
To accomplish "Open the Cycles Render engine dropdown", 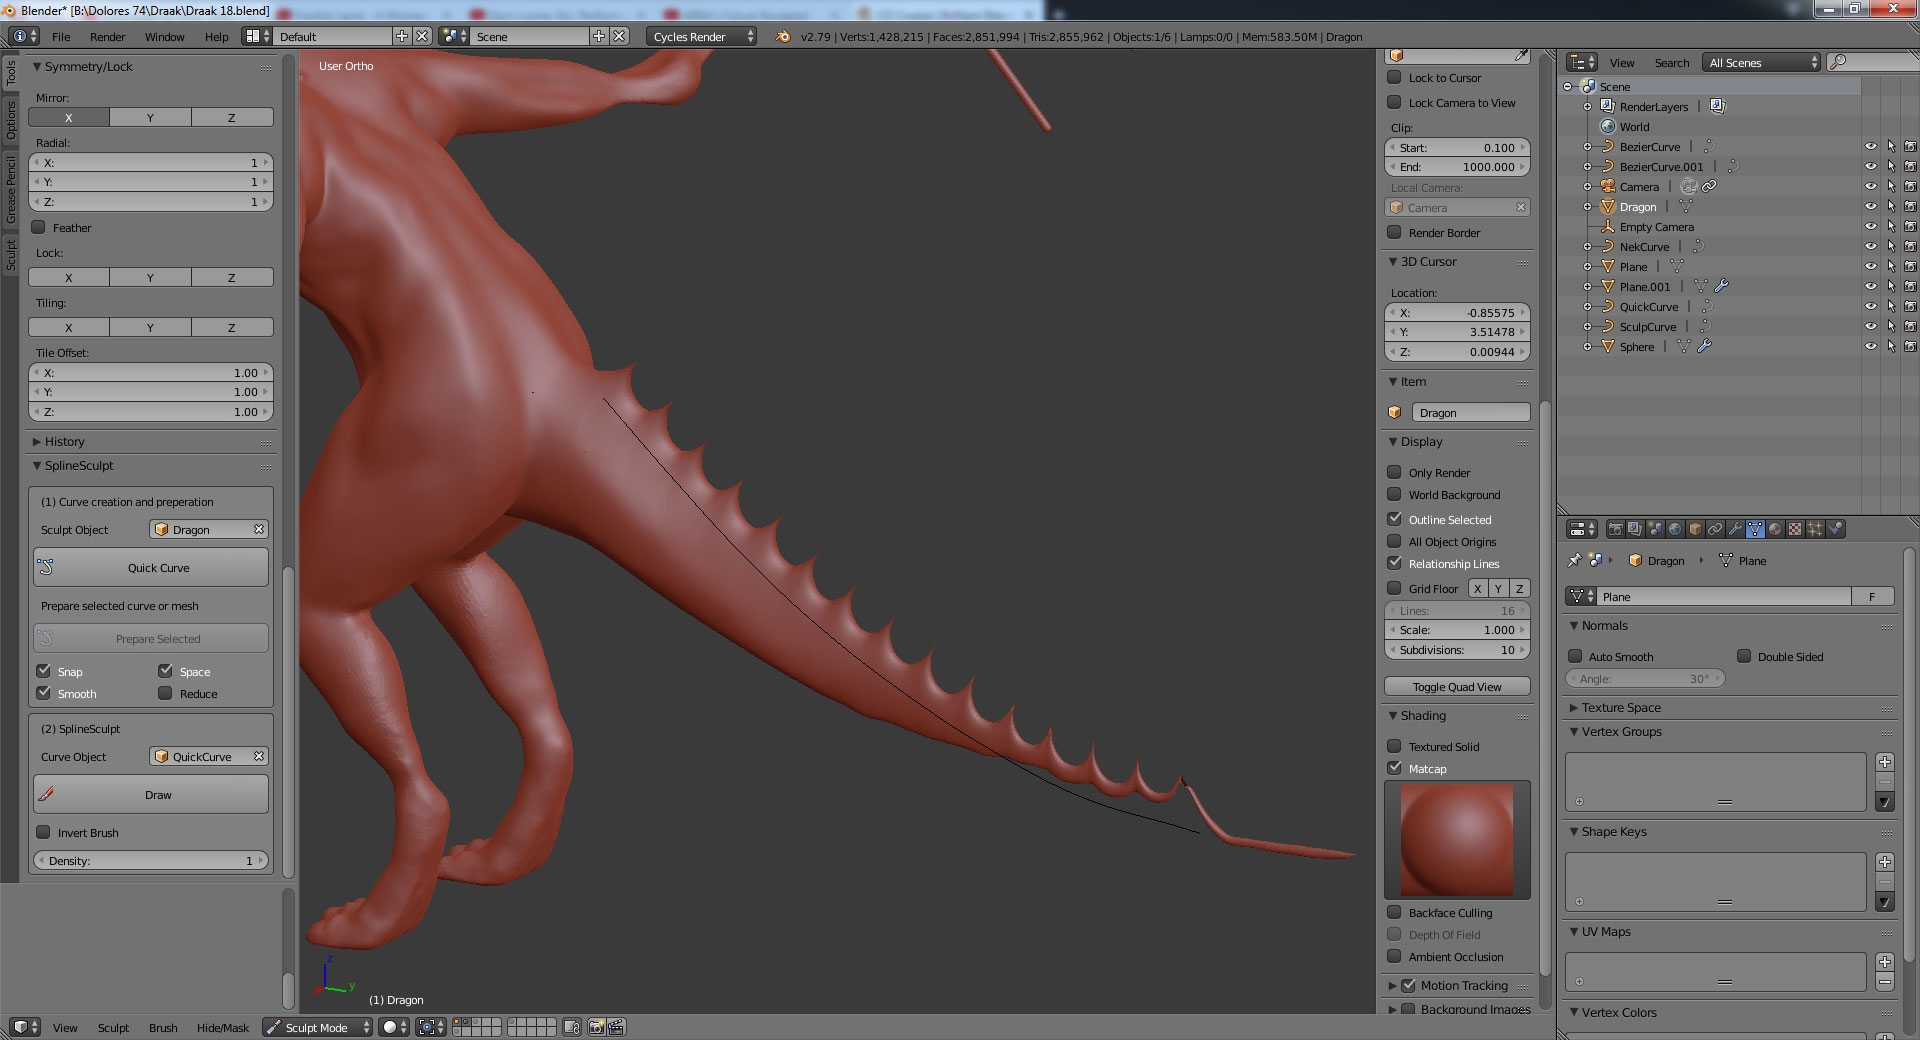I will (x=701, y=37).
